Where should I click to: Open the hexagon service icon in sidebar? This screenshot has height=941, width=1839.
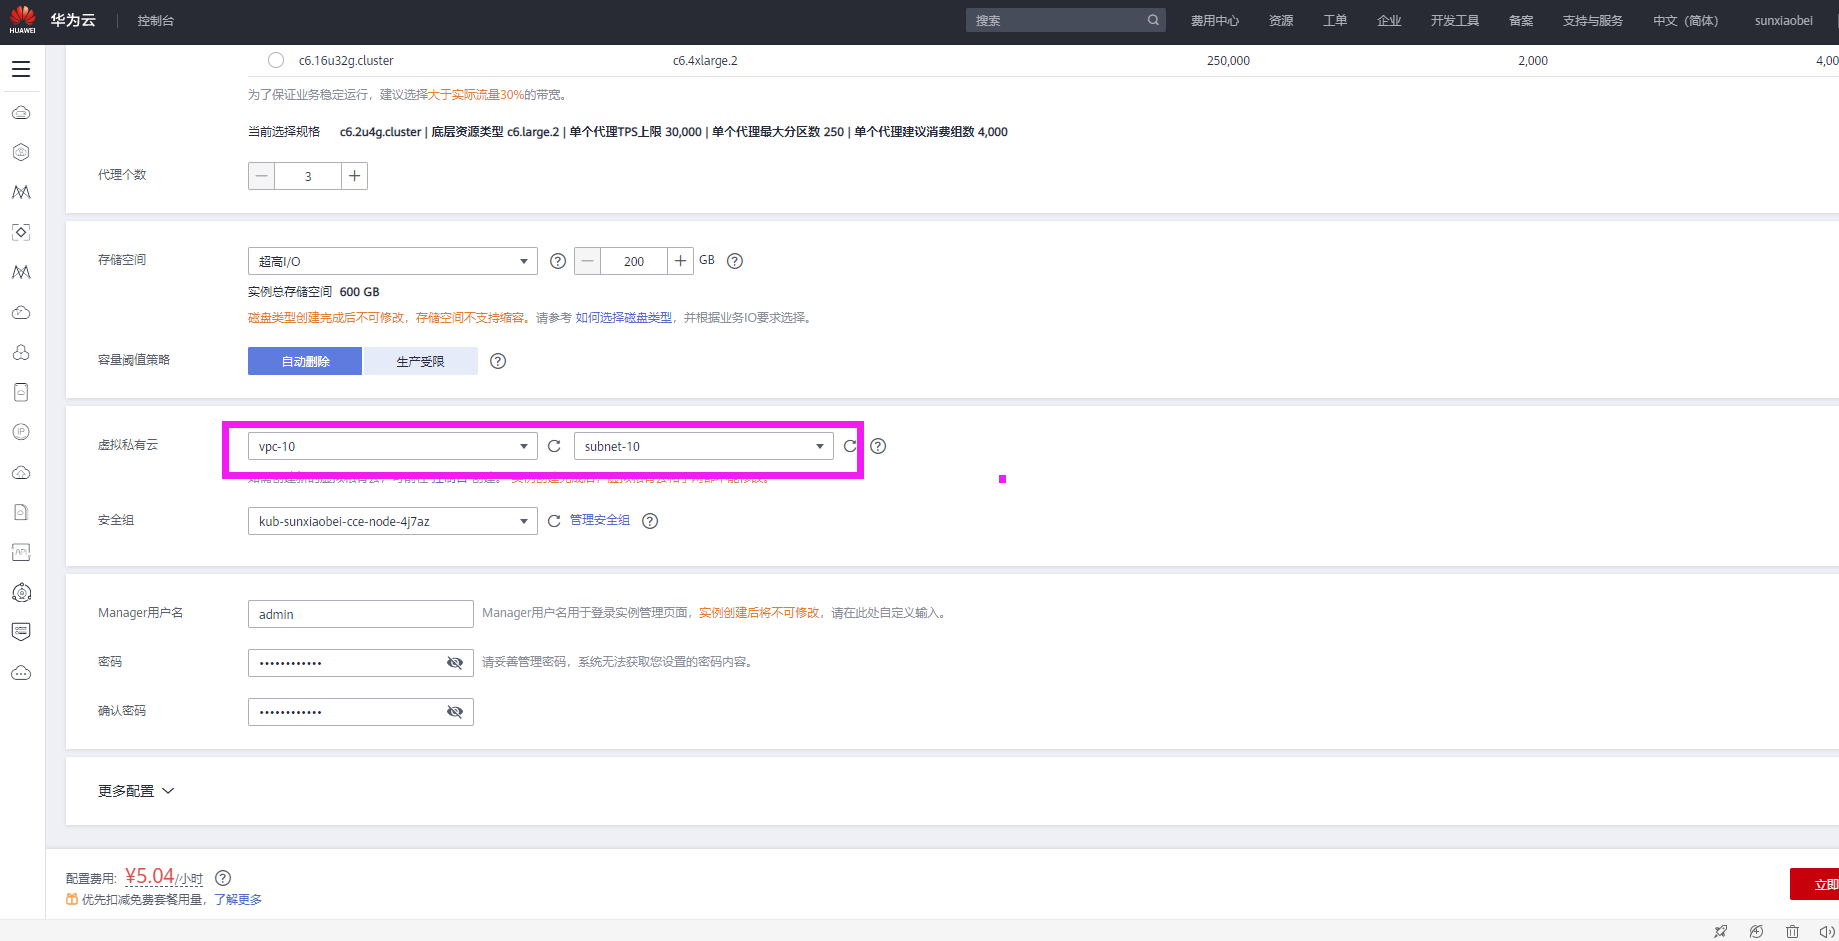tap(21, 152)
